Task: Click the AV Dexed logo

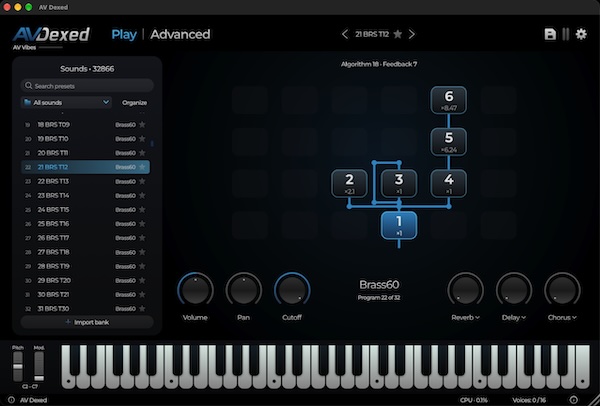Action: point(51,34)
